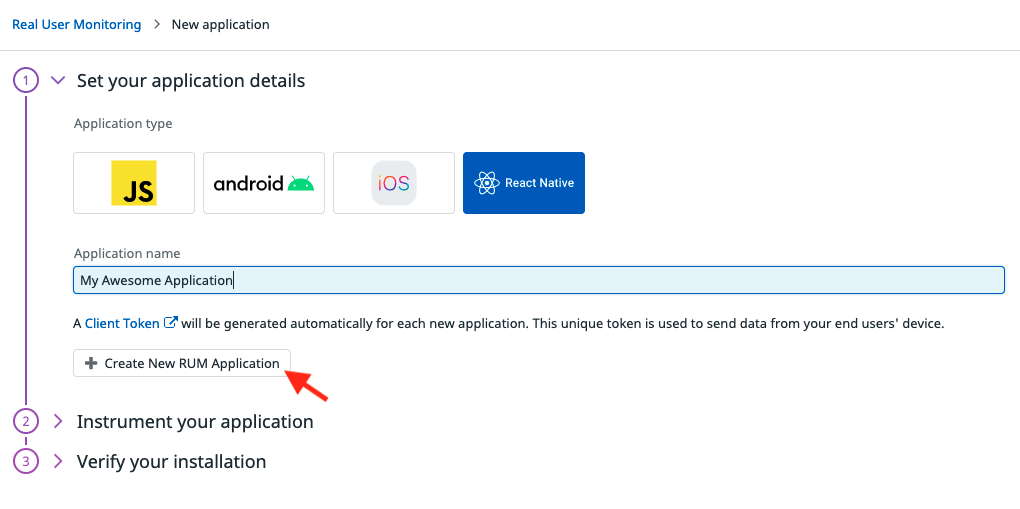The height and width of the screenshot is (509, 1020).
Task: Click the New application breadcrumb
Action: click(x=220, y=24)
